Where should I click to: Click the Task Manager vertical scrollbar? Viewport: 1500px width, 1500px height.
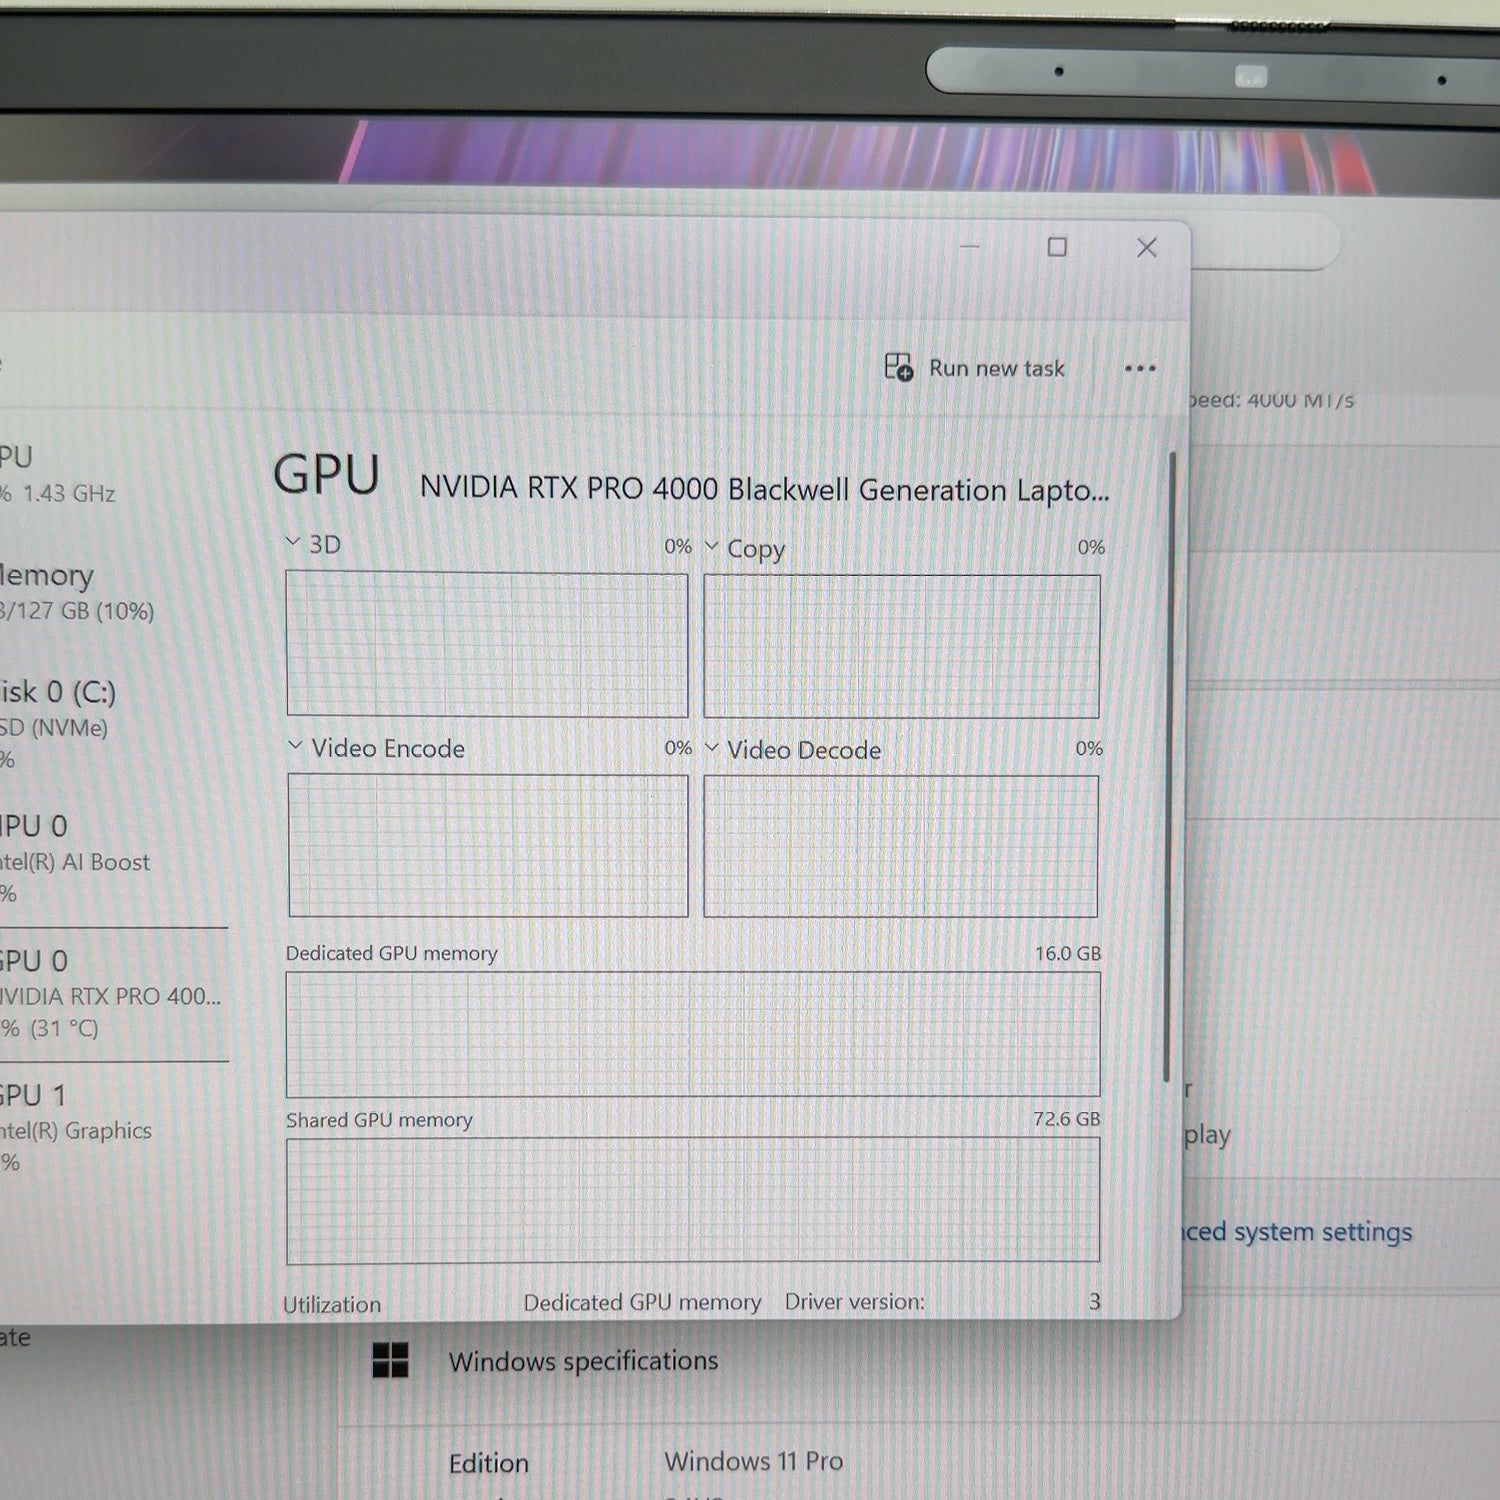click(x=1168, y=767)
